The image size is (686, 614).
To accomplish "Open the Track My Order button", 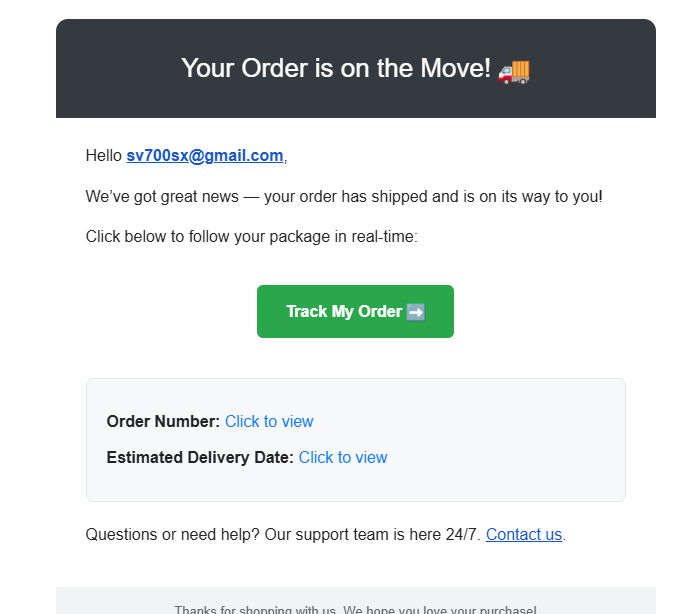I will point(355,311).
